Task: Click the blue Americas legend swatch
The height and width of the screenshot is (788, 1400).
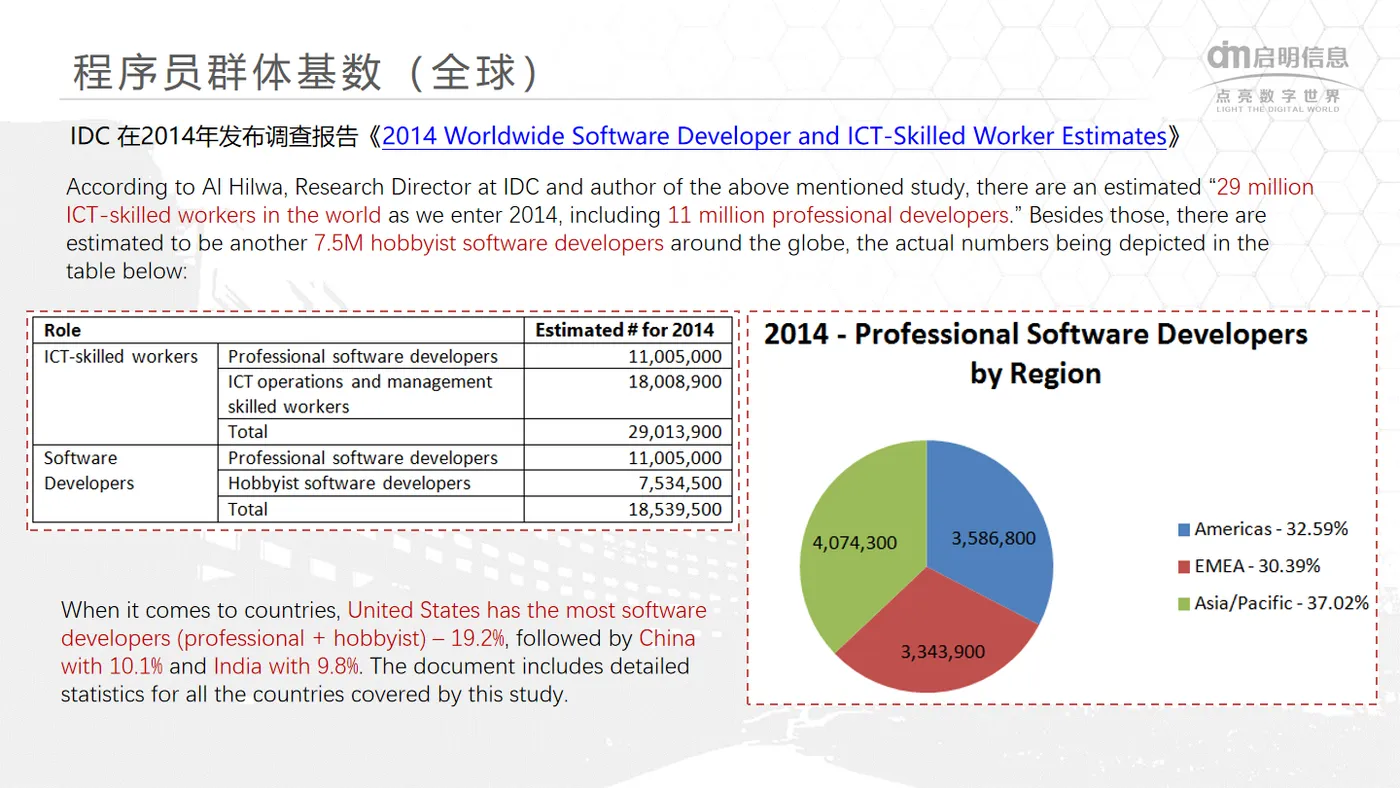Action: click(x=1184, y=529)
